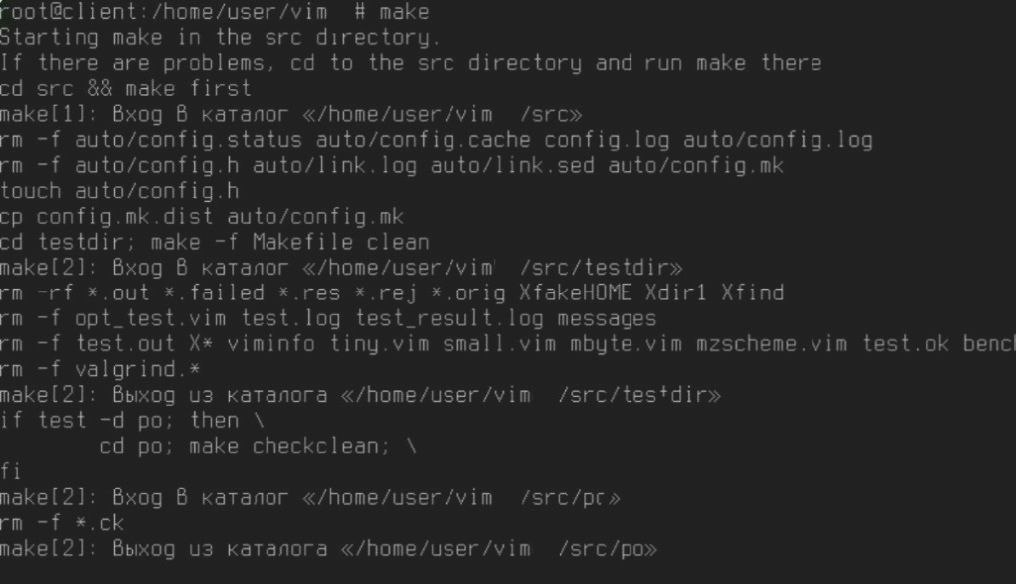Screen dimensions: 1016x584
Task: Click 'XfakeHOME' in the rm -rf line
Action: (x=575, y=293)
